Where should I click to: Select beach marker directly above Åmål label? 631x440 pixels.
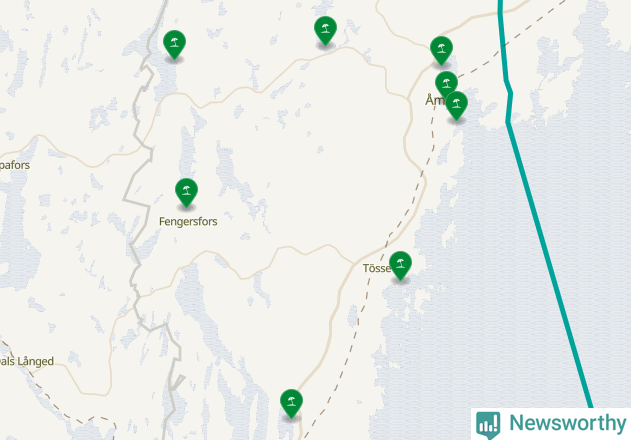tap(446, 84)
